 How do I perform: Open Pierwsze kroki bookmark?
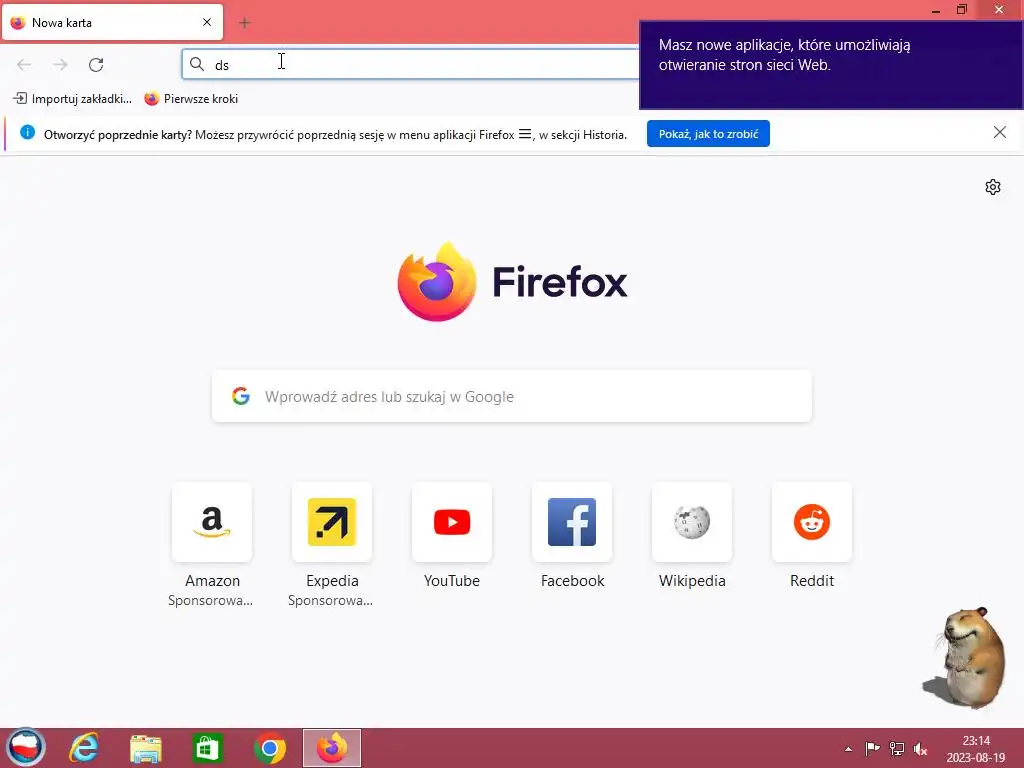[x=191, y=99]
